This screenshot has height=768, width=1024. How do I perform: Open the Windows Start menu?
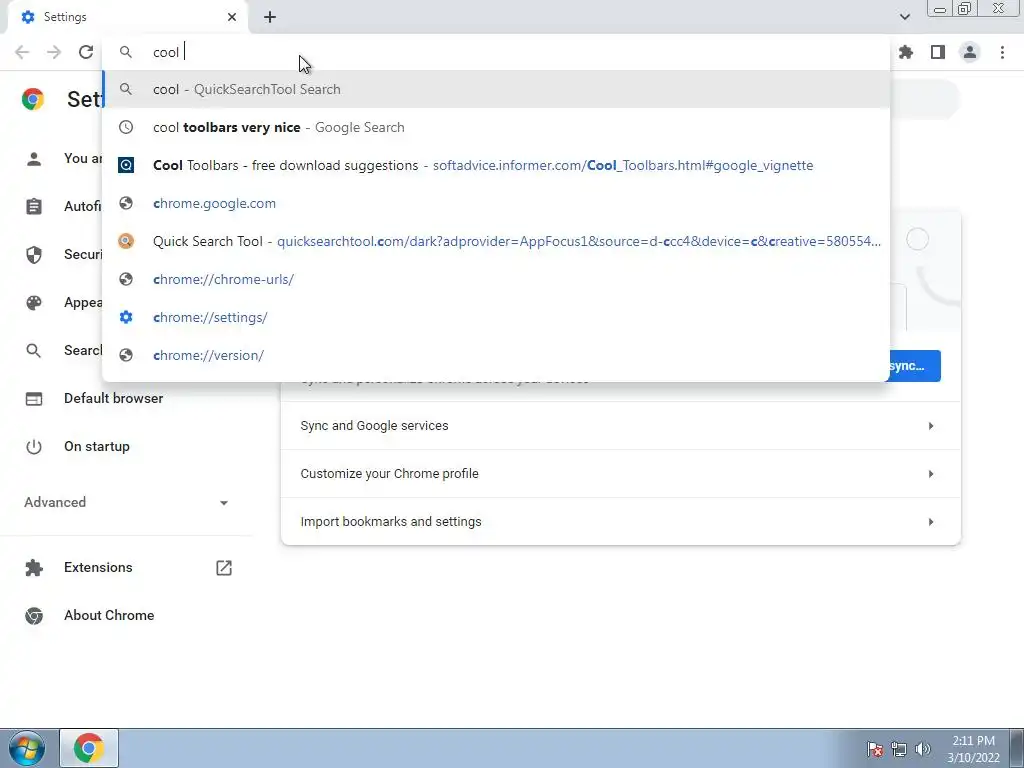click(x=26, y=748)
